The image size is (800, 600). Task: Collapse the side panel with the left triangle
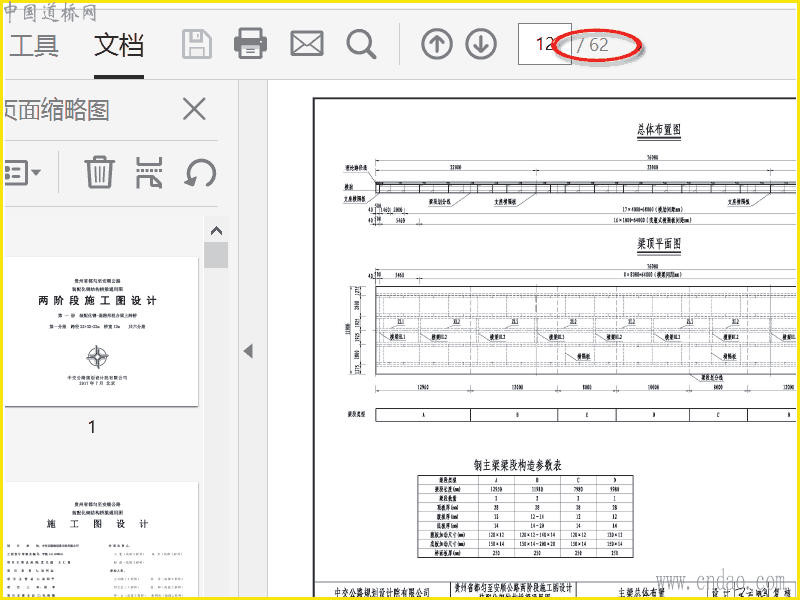click(248, 351)
